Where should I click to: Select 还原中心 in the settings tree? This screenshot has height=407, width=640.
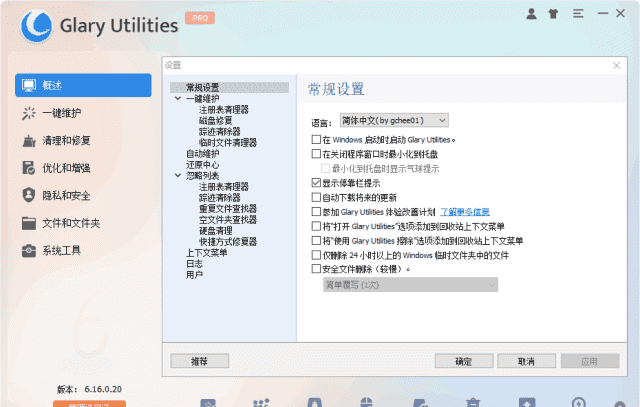[202, 165]
